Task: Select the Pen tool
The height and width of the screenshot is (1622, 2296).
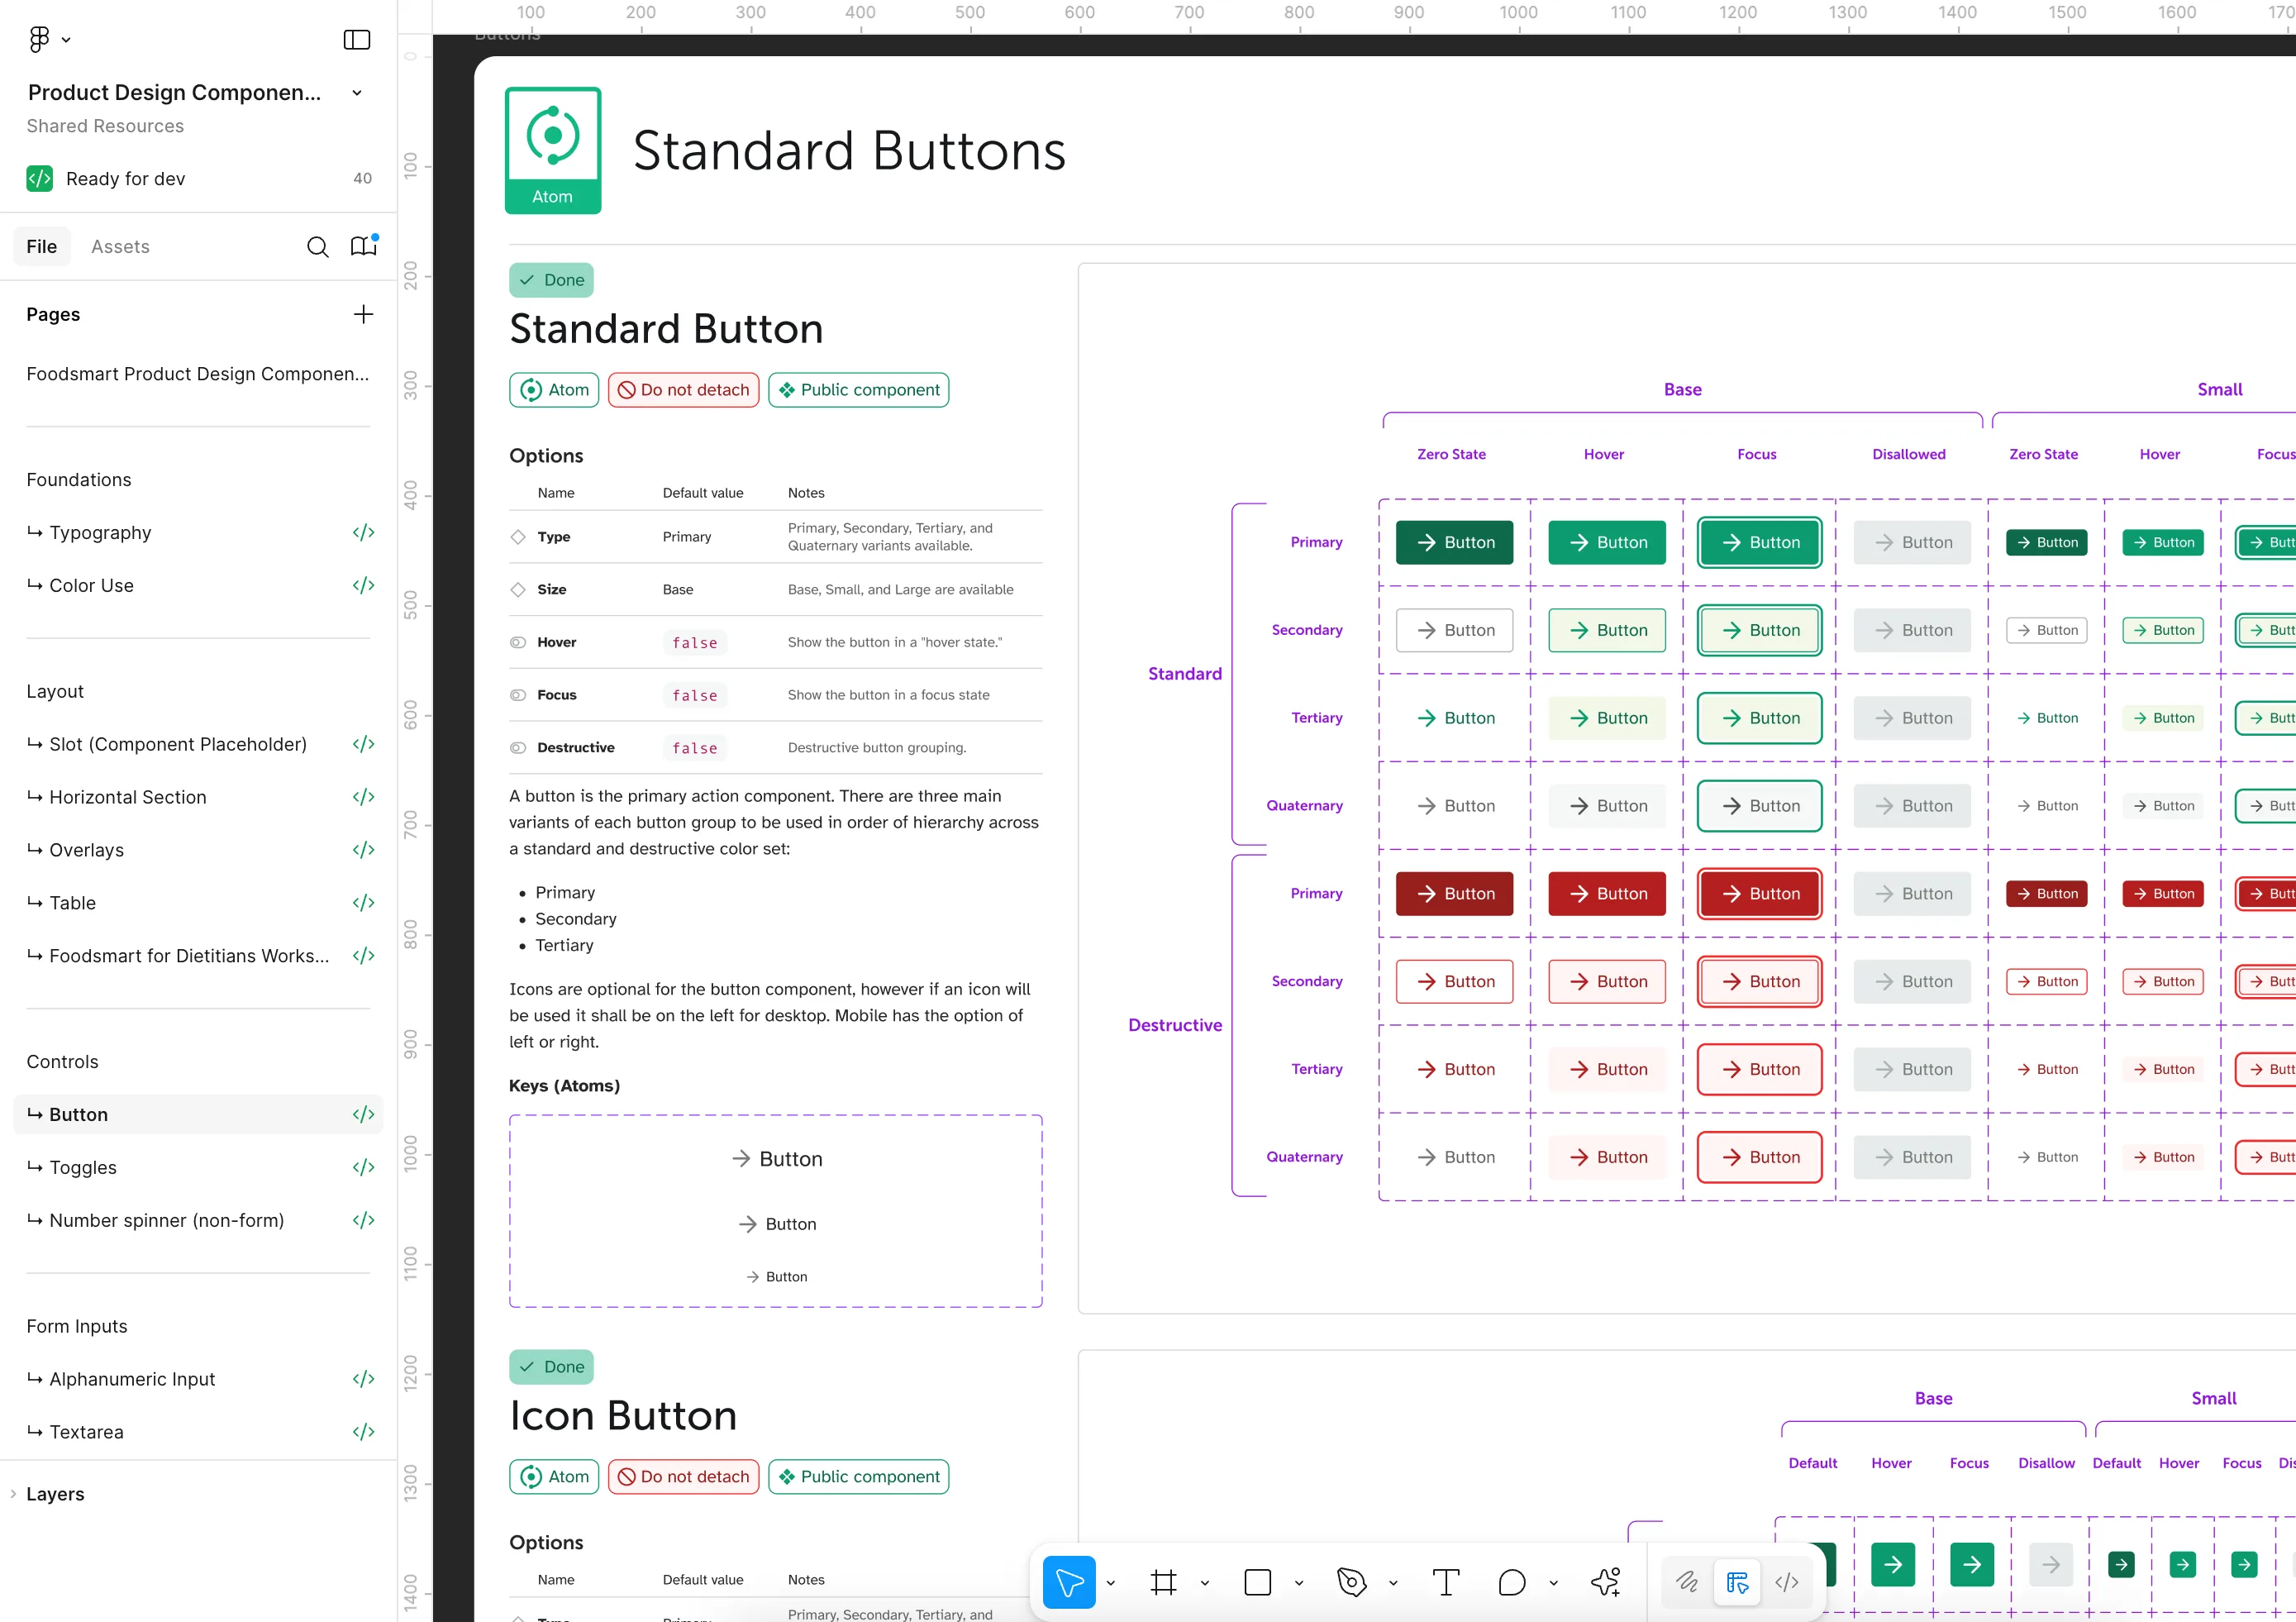Action: pyautogui.click(x=1351, y=1582)
